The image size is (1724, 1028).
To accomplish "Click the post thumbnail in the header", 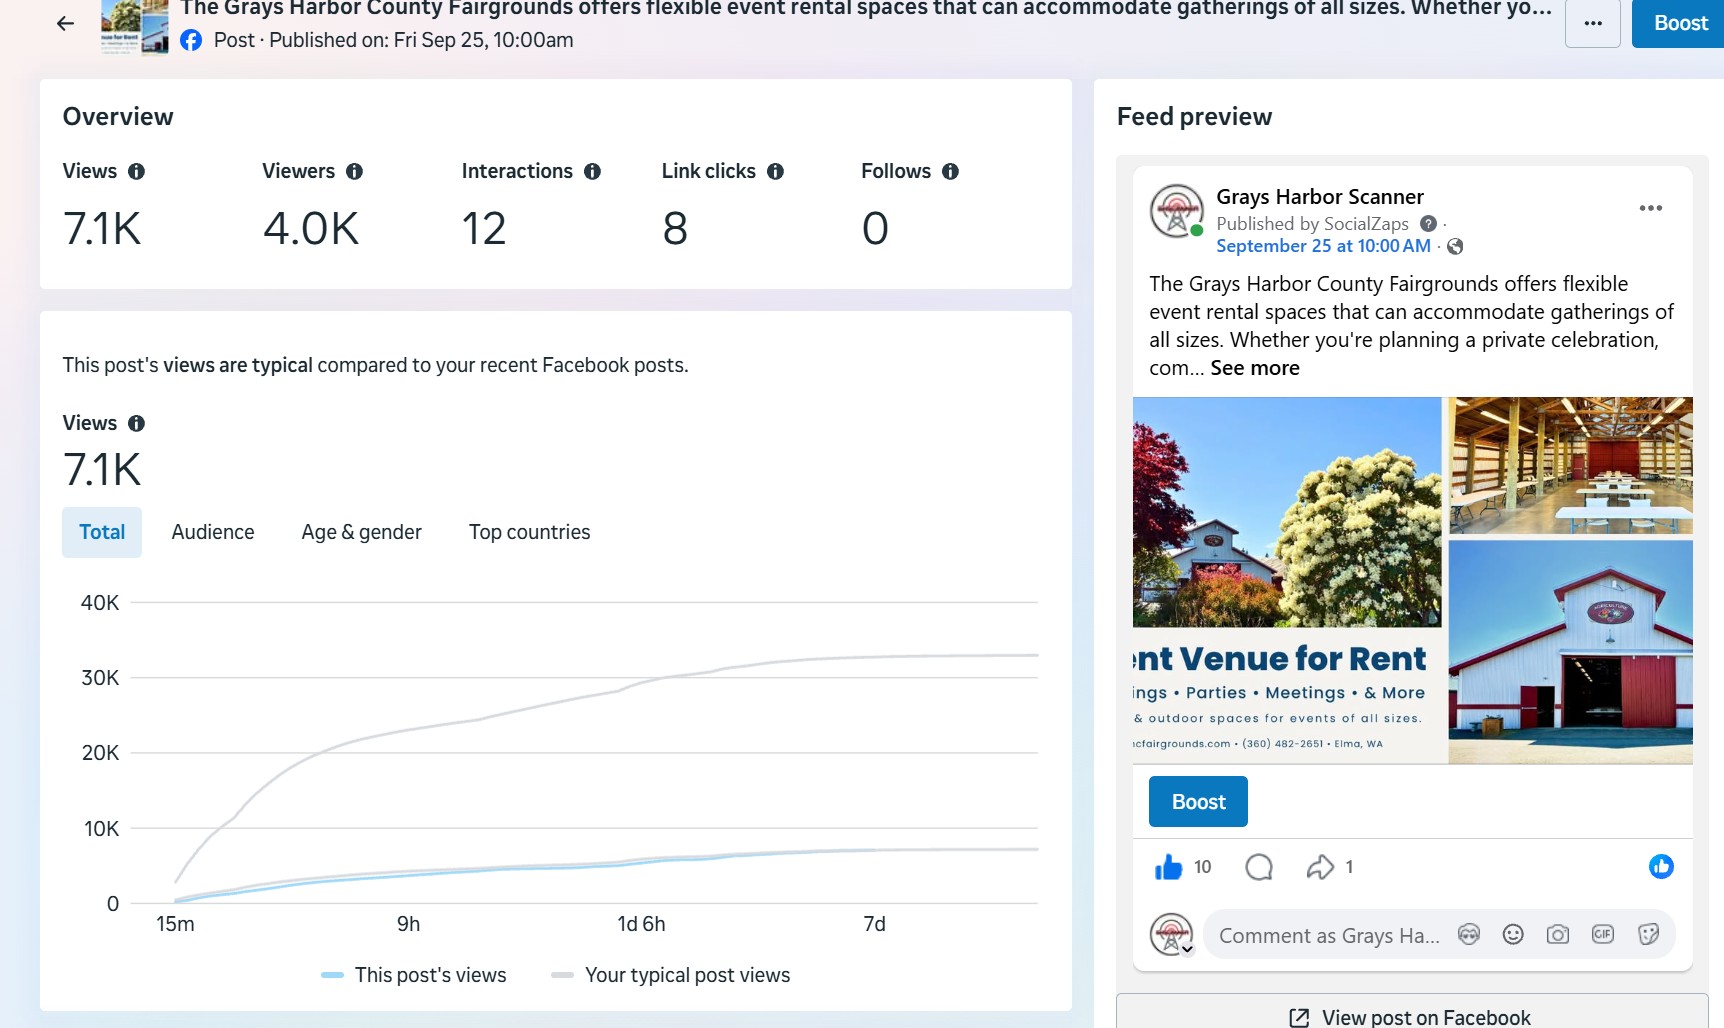I will (135, 26).
